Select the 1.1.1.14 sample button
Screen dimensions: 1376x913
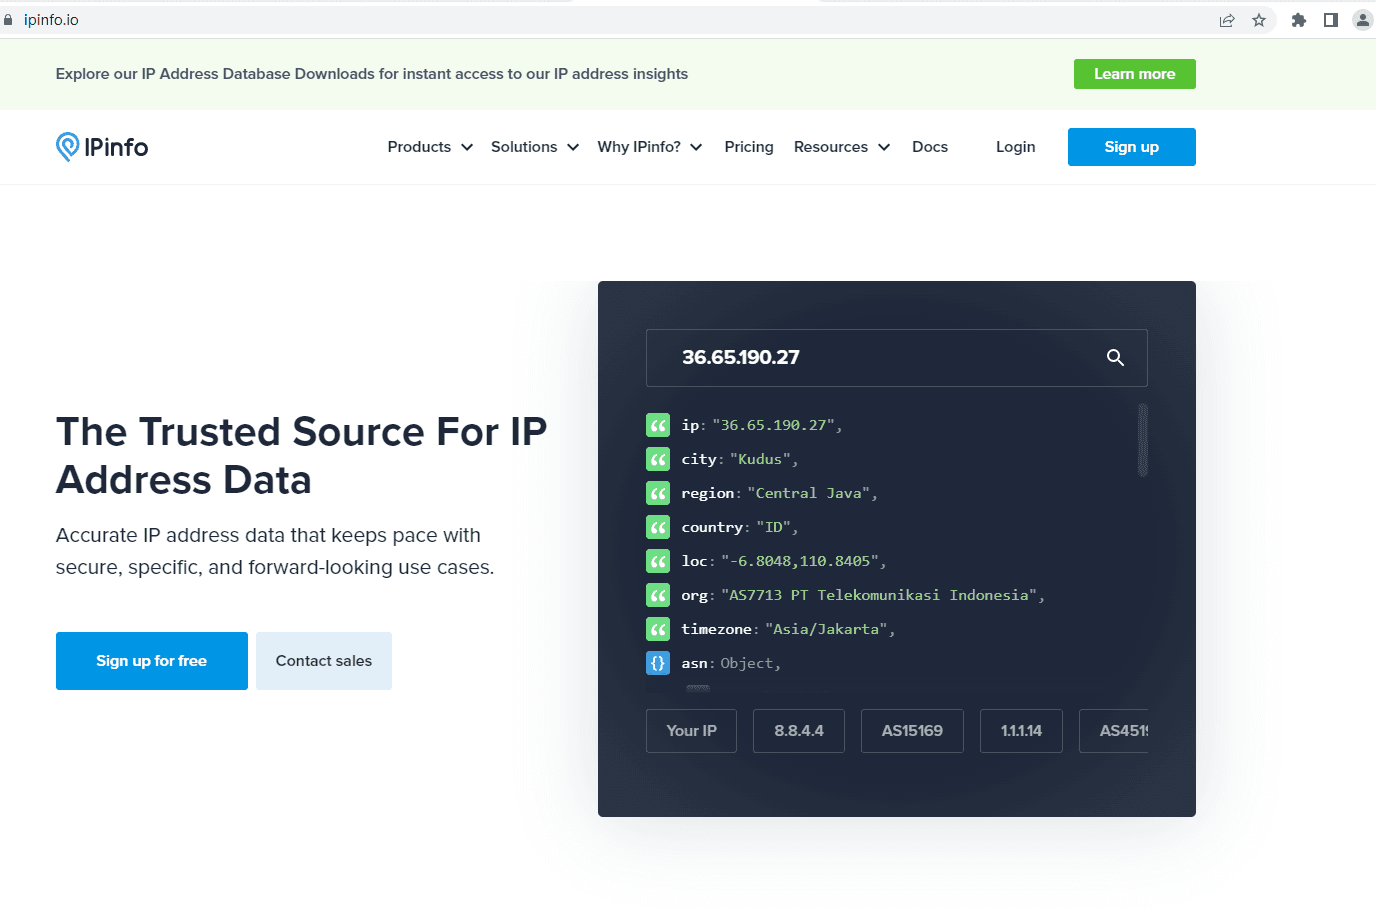1021,731
